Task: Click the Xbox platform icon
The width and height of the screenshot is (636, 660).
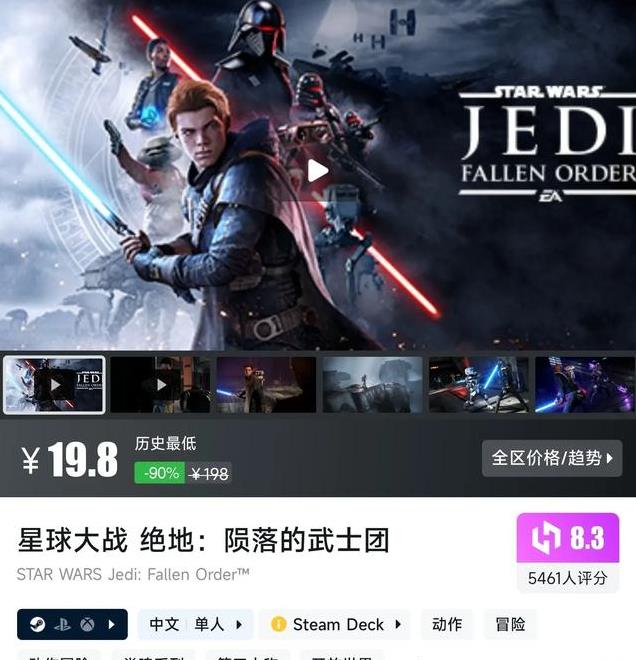Action: coord(88,625)
